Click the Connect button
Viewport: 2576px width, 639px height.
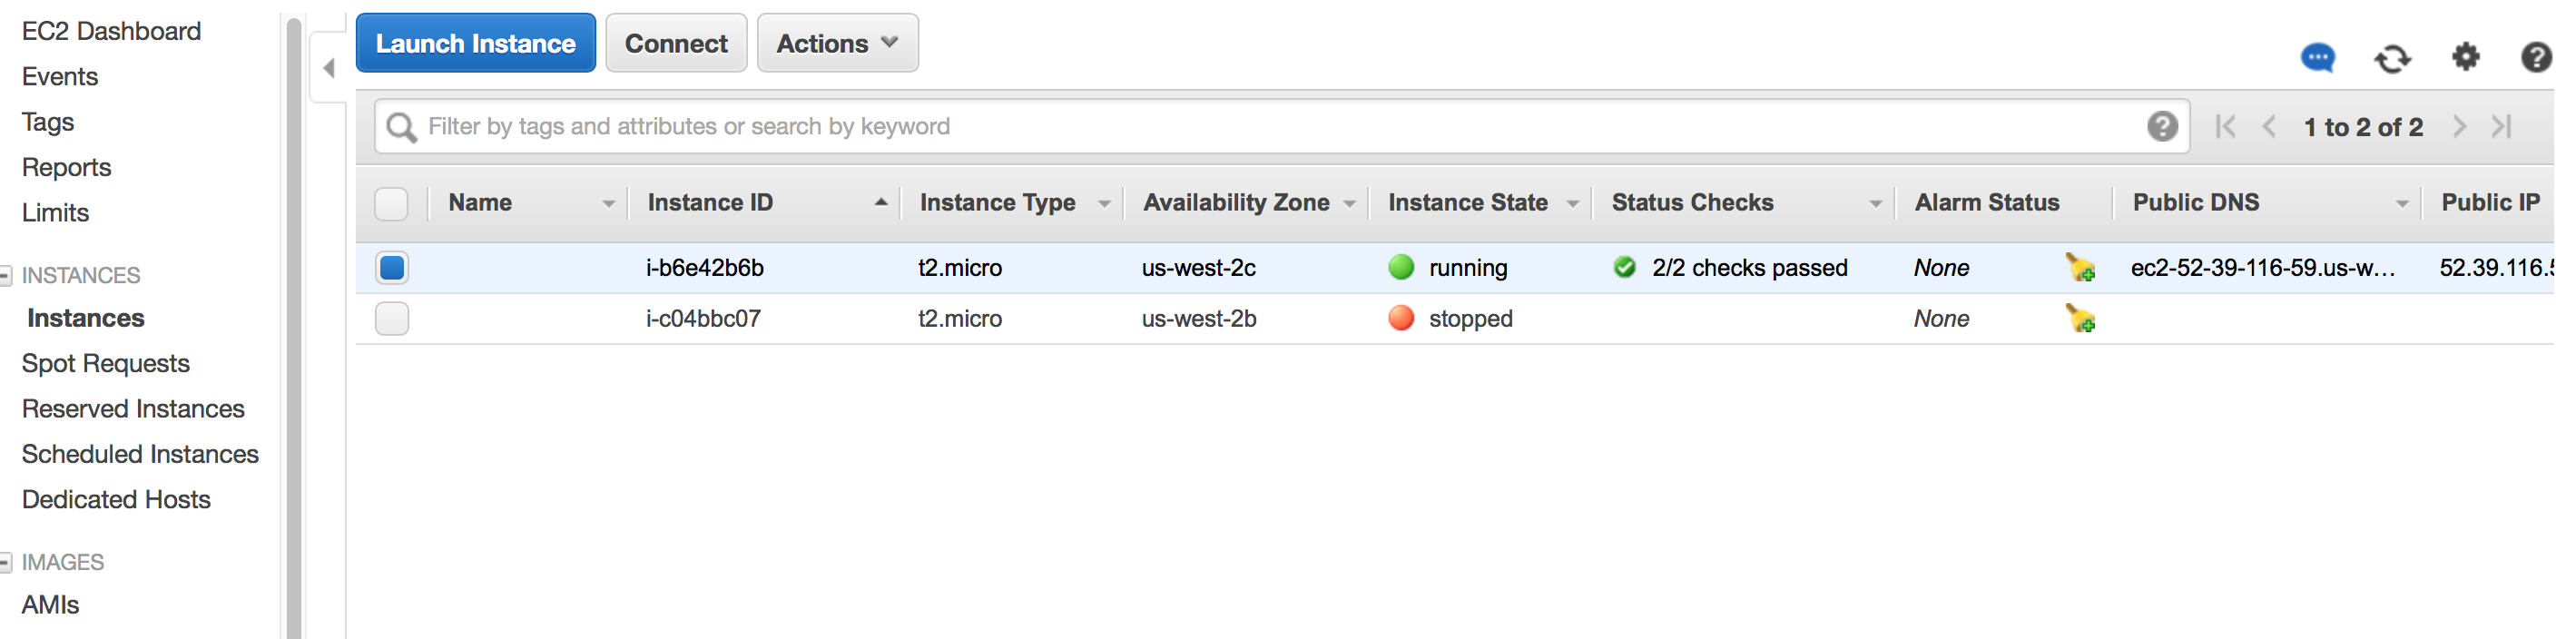tap(676, 43)
